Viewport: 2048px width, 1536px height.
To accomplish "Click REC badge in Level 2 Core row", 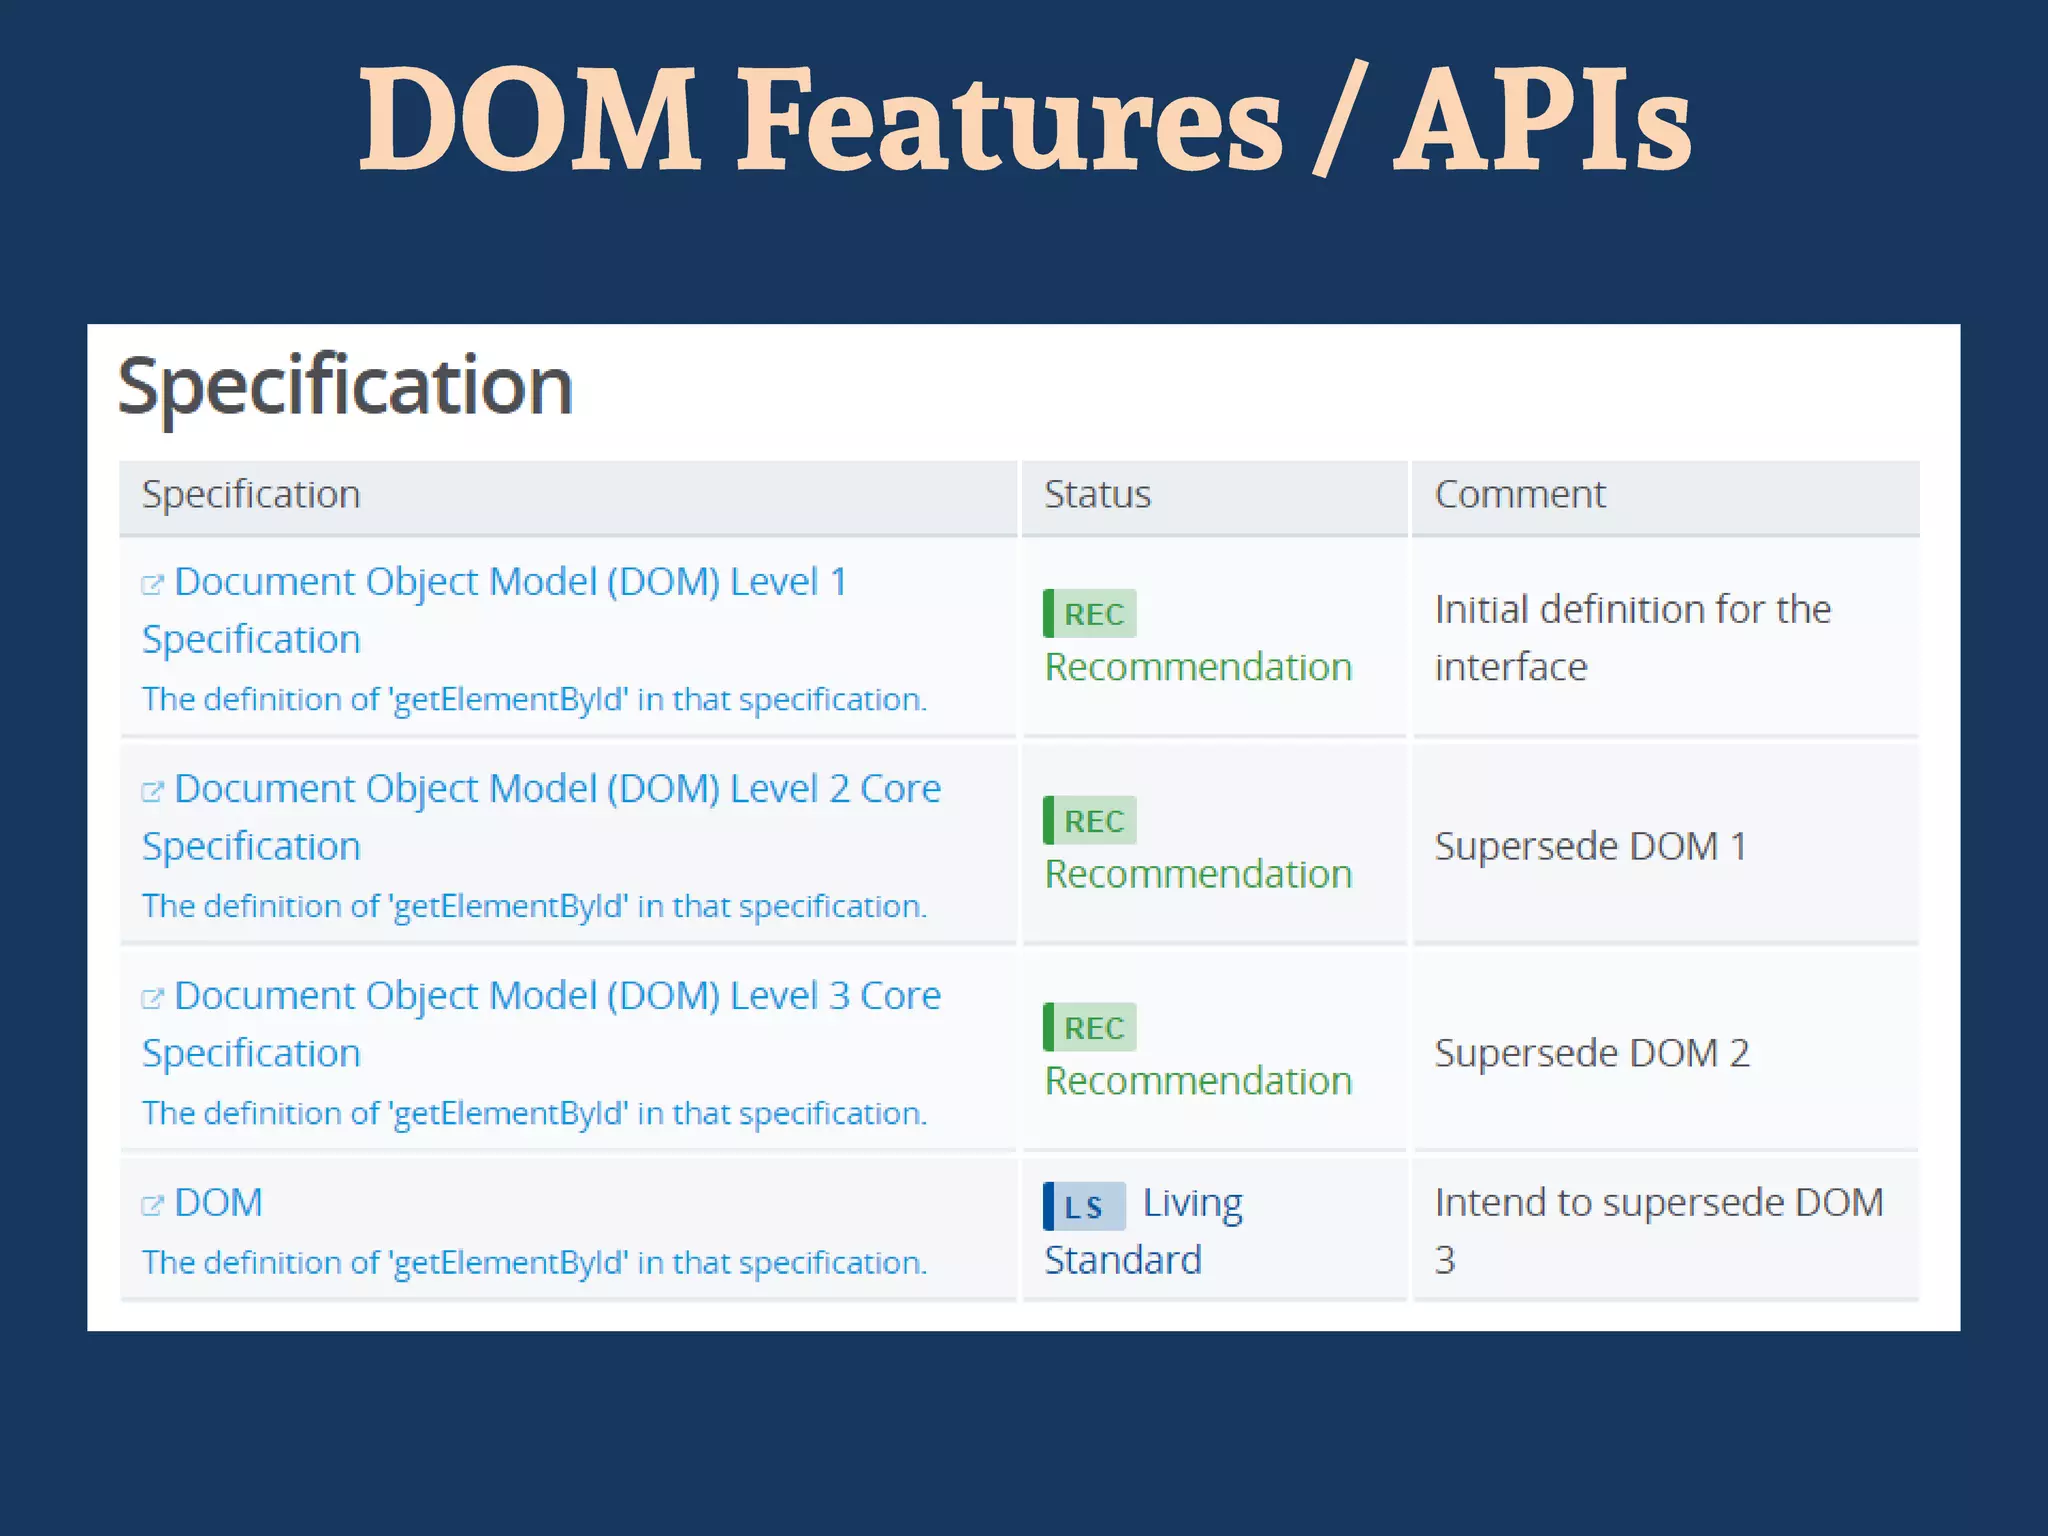I will pos(1090,821).
